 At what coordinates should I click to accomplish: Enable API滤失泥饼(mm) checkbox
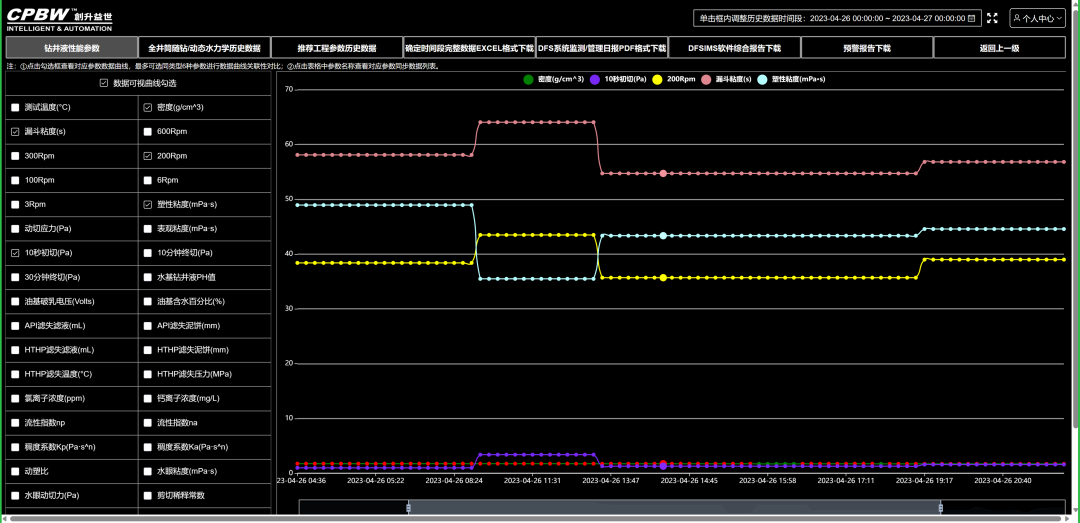click(x=147, y=326)
